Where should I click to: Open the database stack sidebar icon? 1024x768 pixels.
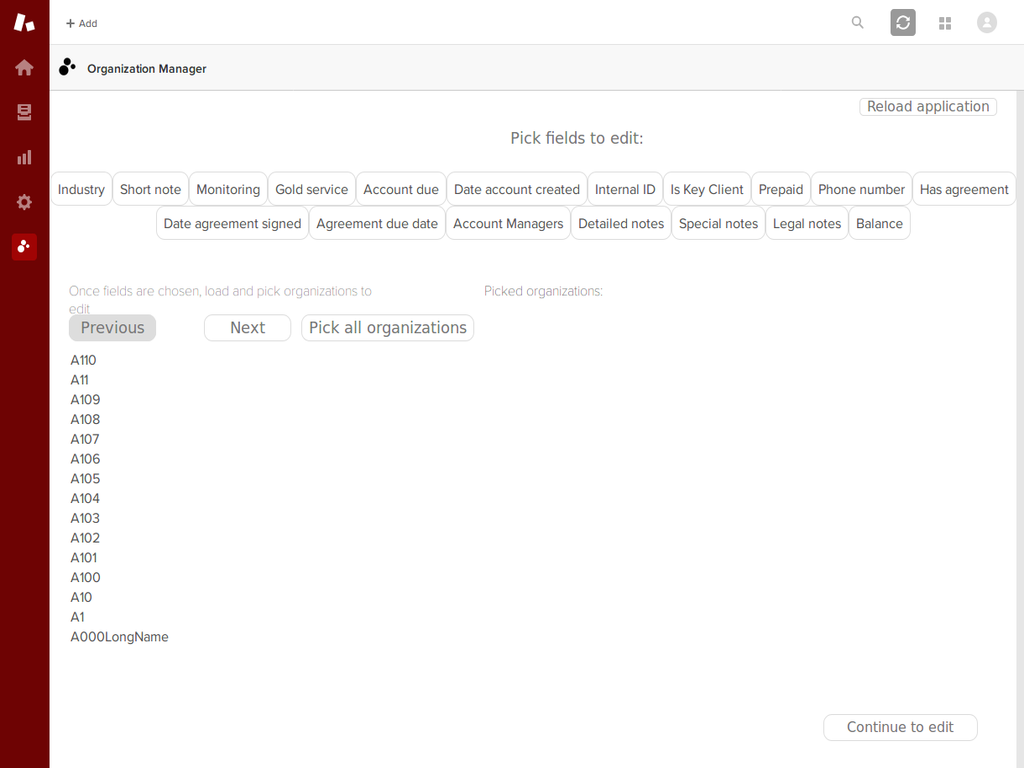(24, 113)
